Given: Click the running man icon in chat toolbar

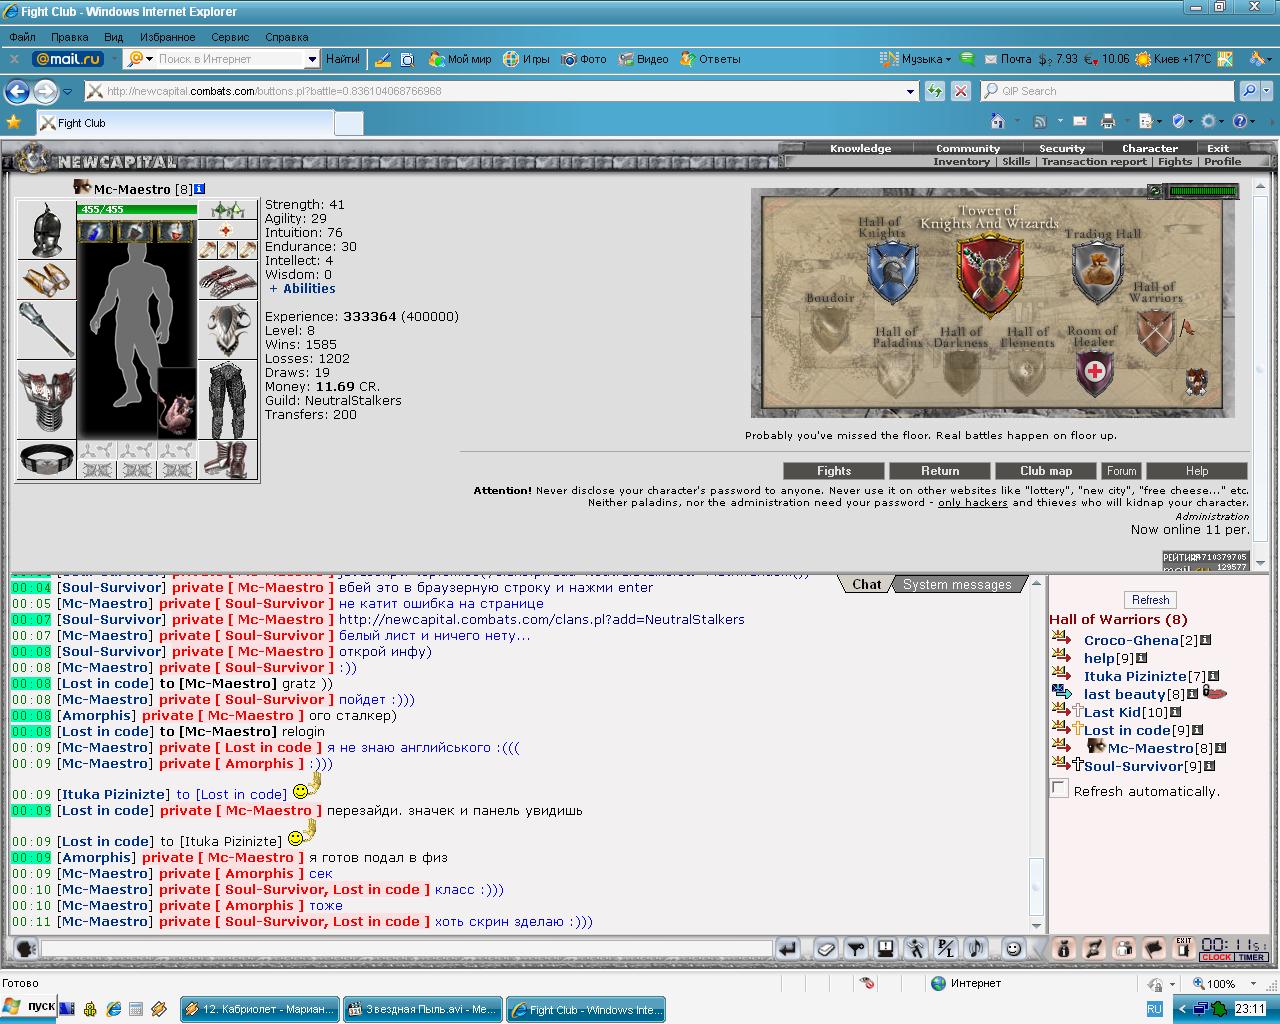Looking at the screenshot, I should 915,948.
